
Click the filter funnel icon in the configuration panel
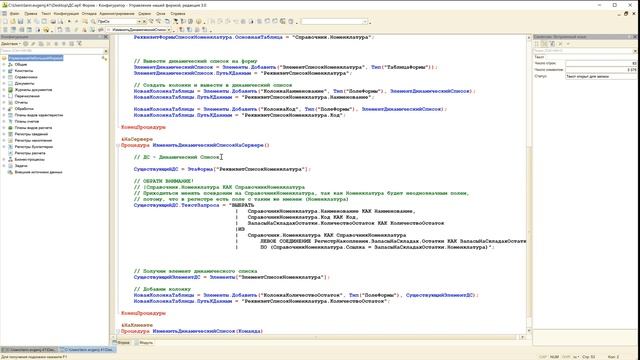point(80,44)
